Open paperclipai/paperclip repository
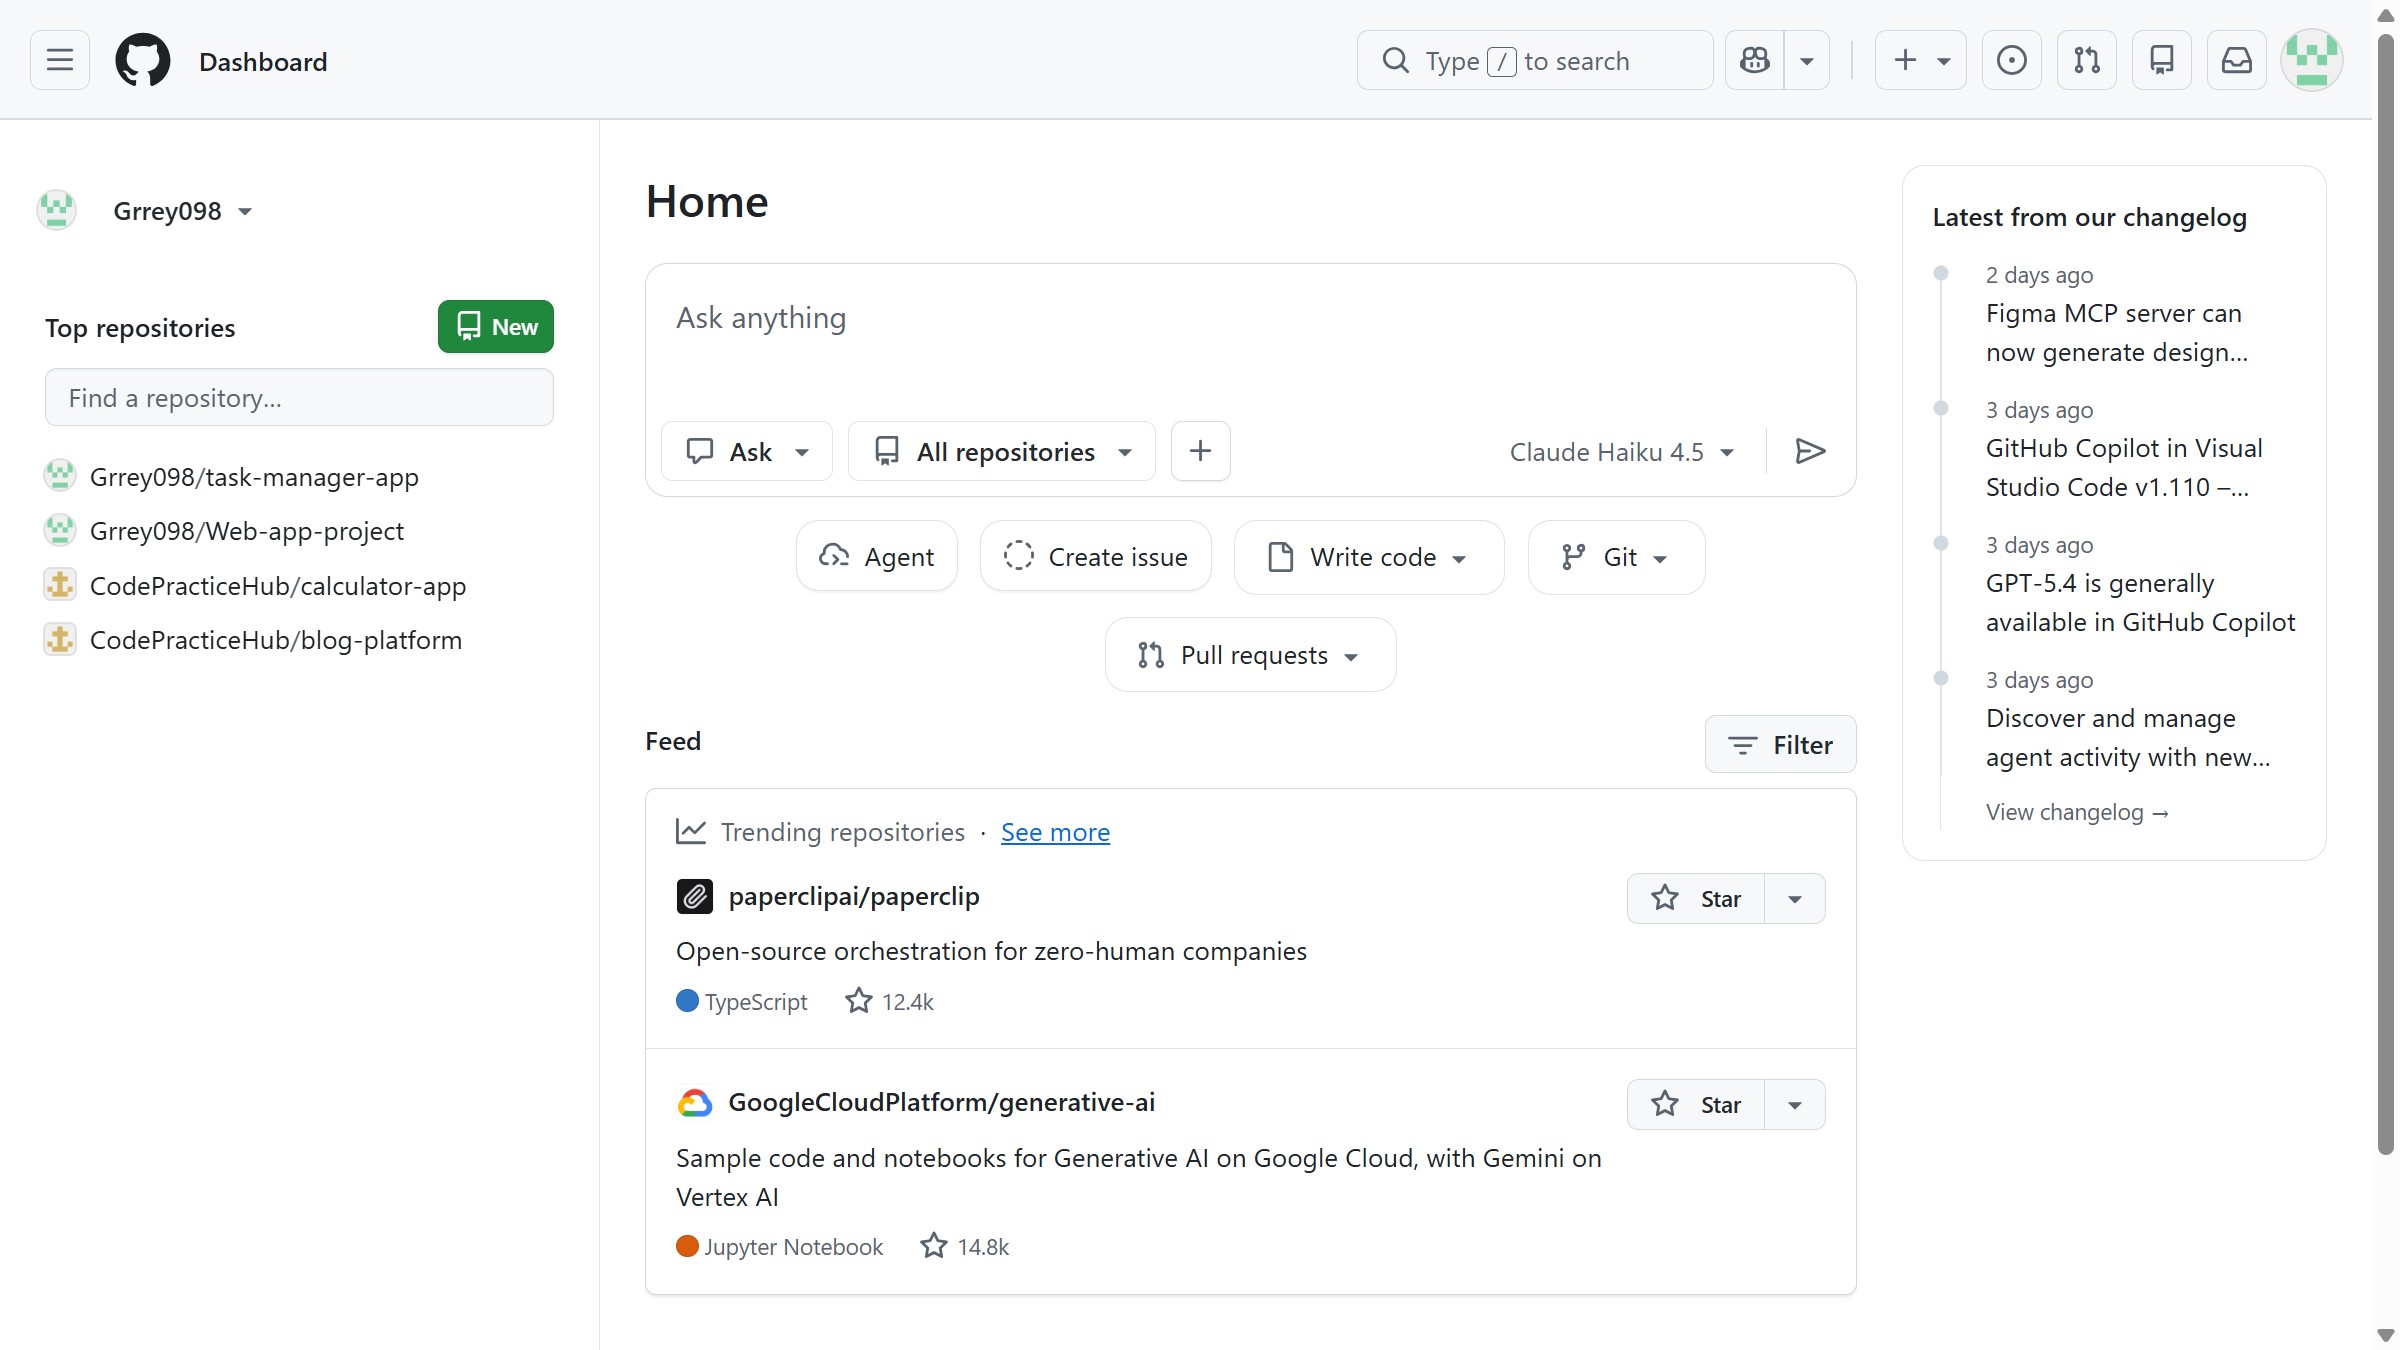The height and width of the screenshot is (1350, 2400). coord(854,896)
